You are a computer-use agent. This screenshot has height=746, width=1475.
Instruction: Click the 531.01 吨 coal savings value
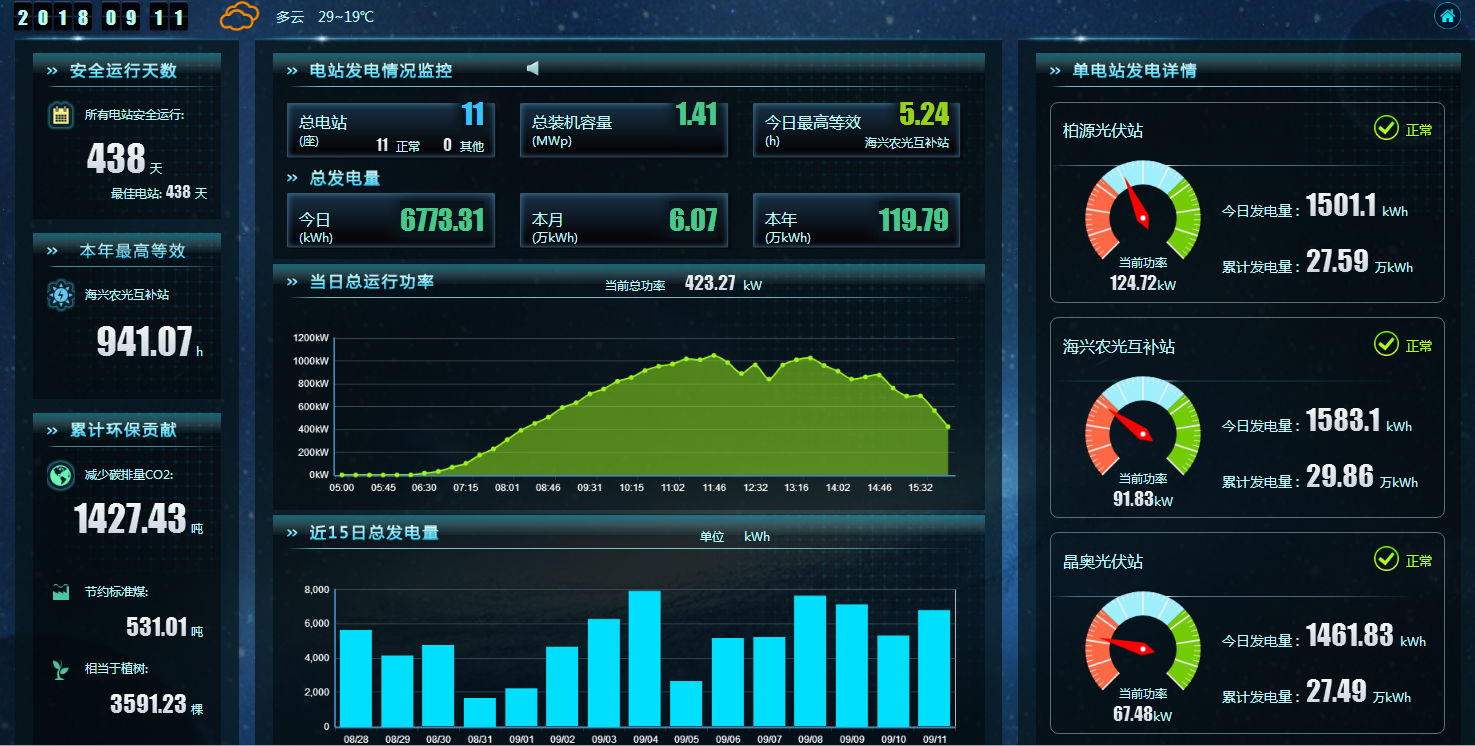(165, 627)
